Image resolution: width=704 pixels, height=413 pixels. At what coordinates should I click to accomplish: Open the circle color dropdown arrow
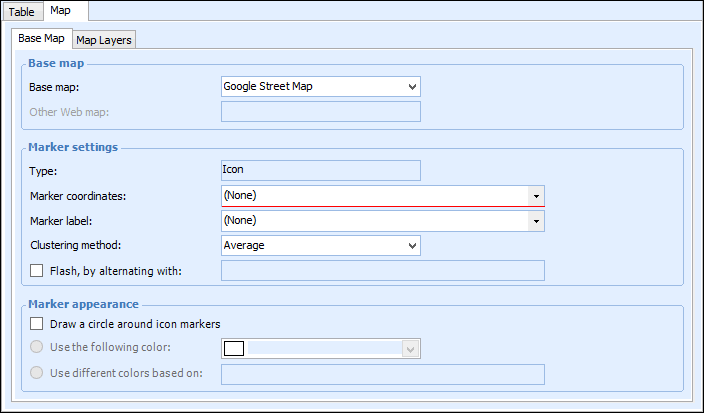[409, 349]
